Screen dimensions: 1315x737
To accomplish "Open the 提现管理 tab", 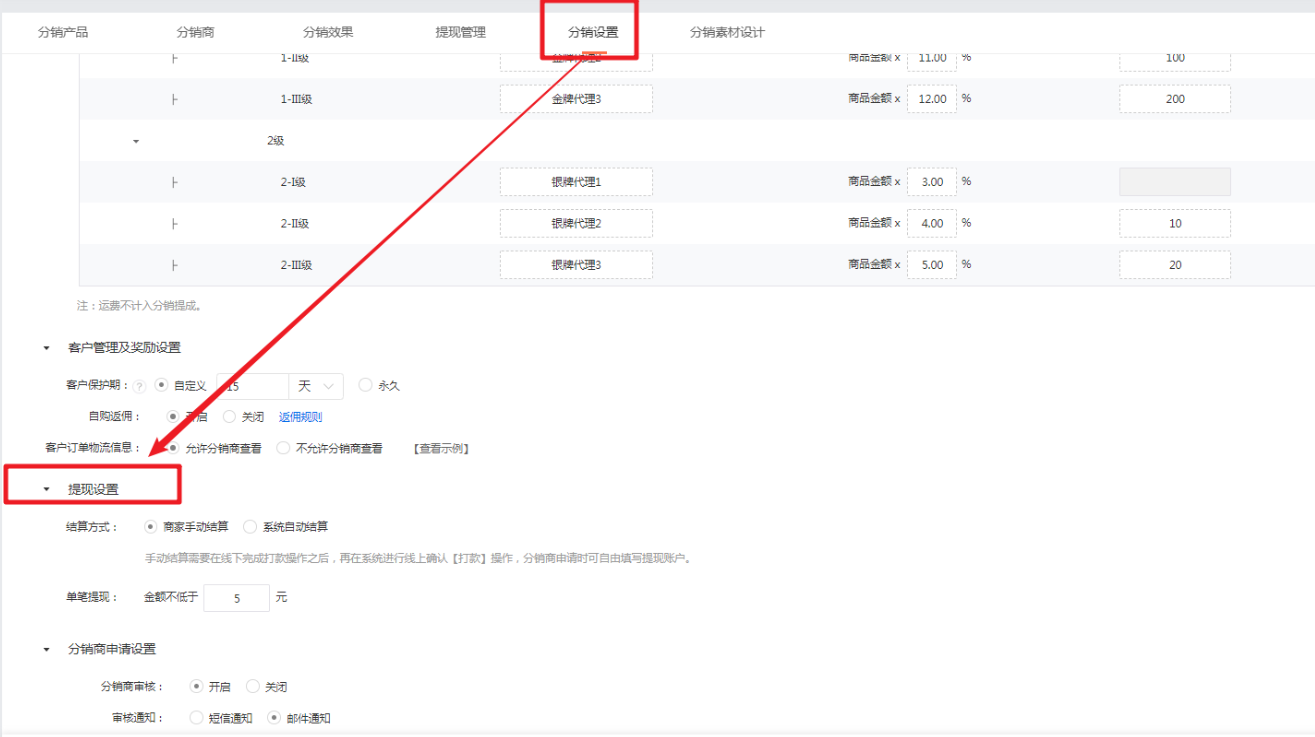I will [460, 32].
